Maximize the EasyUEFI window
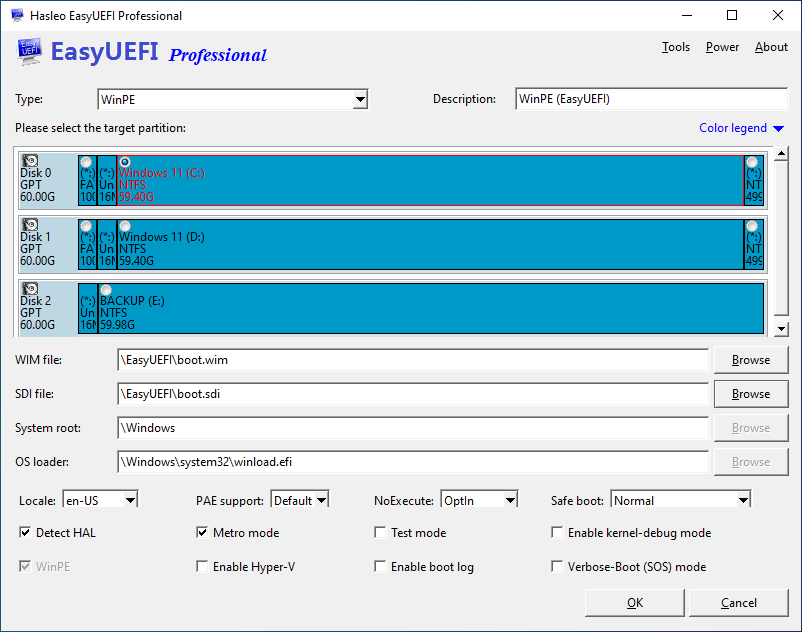 click(x=732, y=15)
